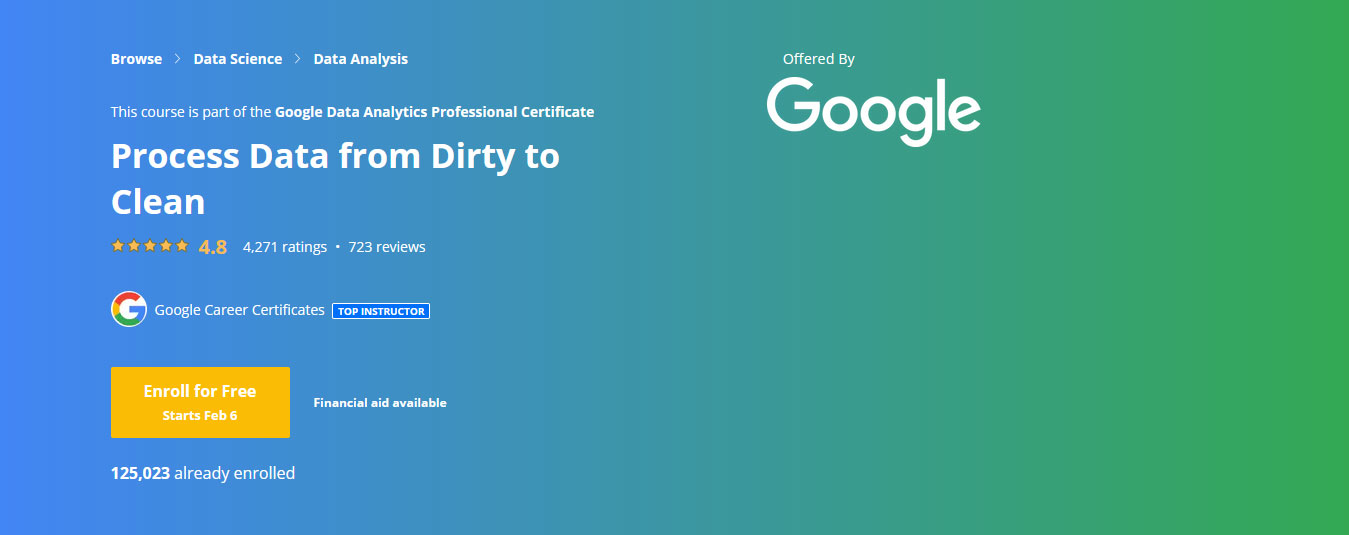Click the 4,271 ratings text
This screenshot has width=1349, height=535.
(285, 247)
